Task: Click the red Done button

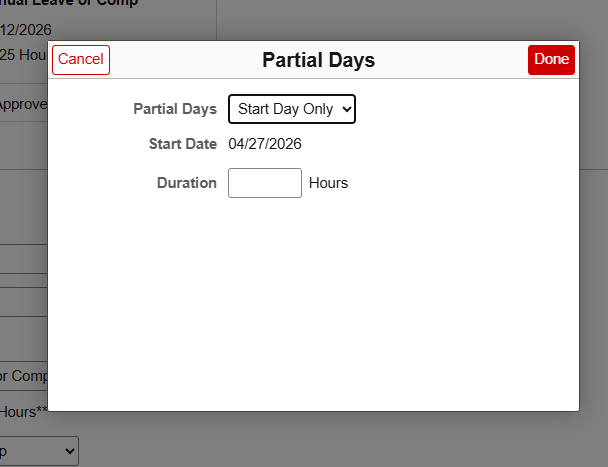Action: [x=551, y=60]
